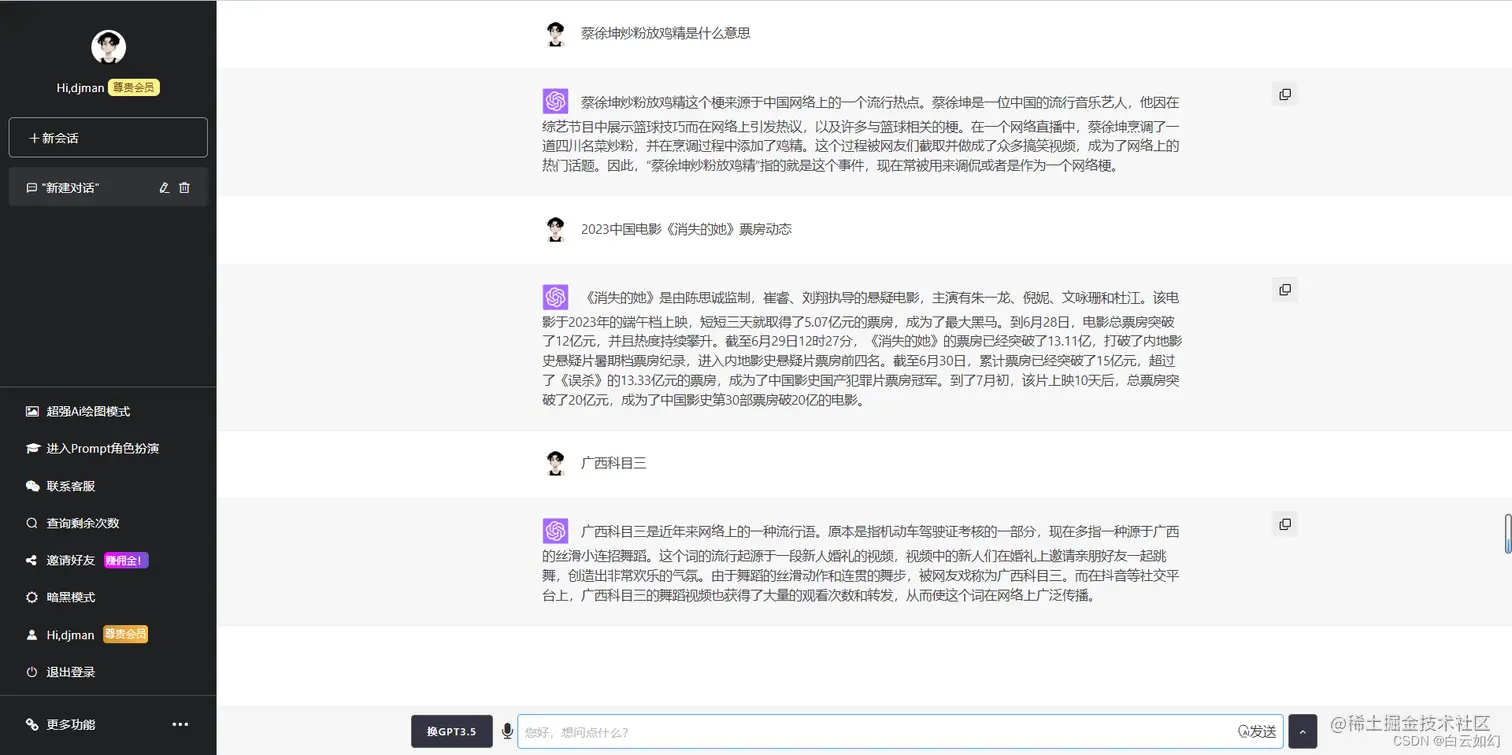Start a new chat with 新会话
The height and width of the screenshot is (755, 1512).
point(107,137)
